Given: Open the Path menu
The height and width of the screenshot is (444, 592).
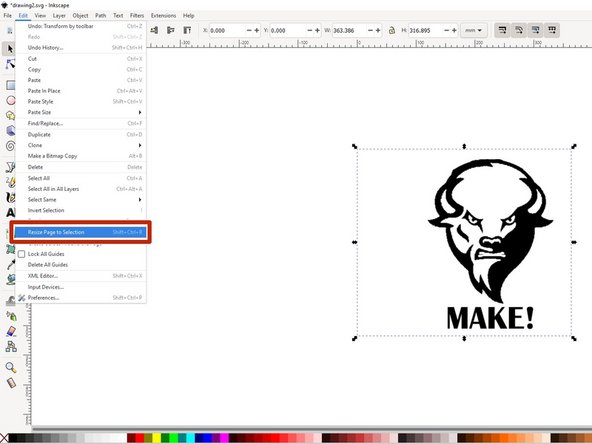Looking at the screenshot, I should pos(100,15).
